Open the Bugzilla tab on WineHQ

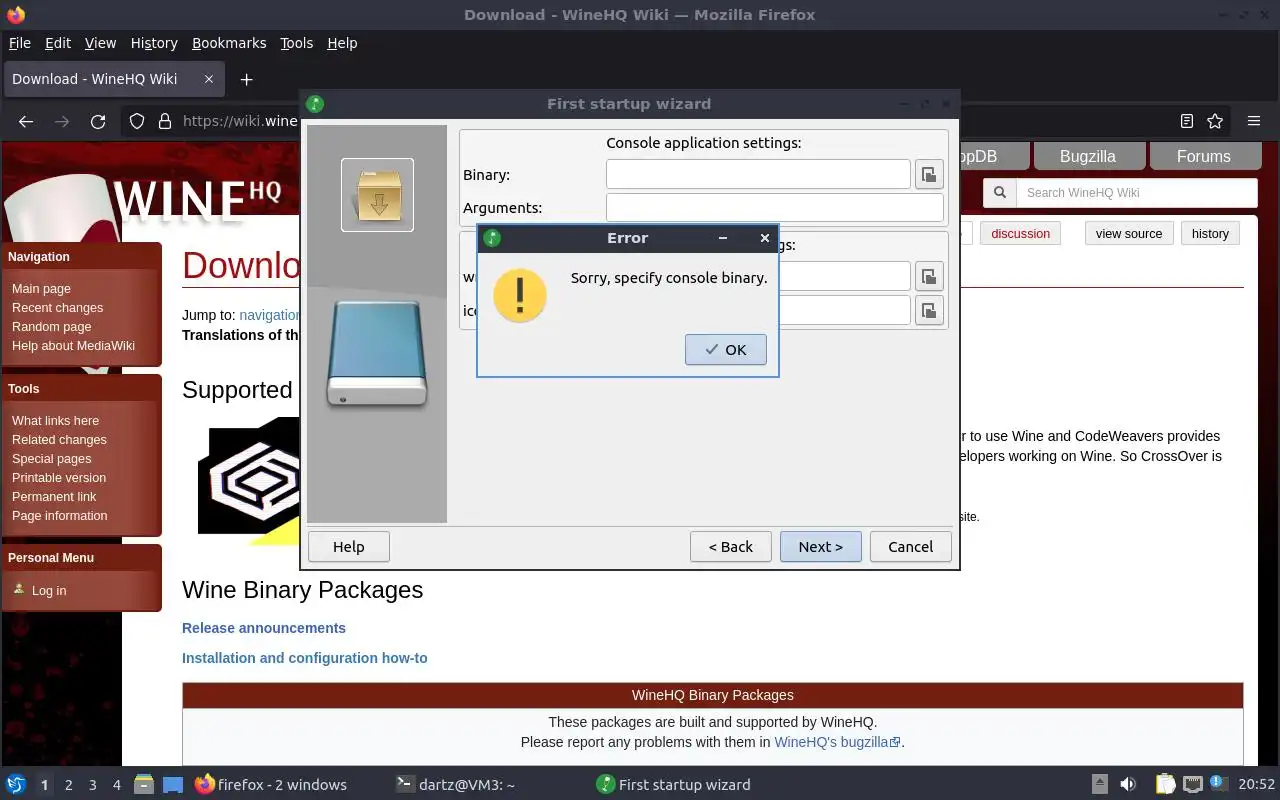point(1087,156)
